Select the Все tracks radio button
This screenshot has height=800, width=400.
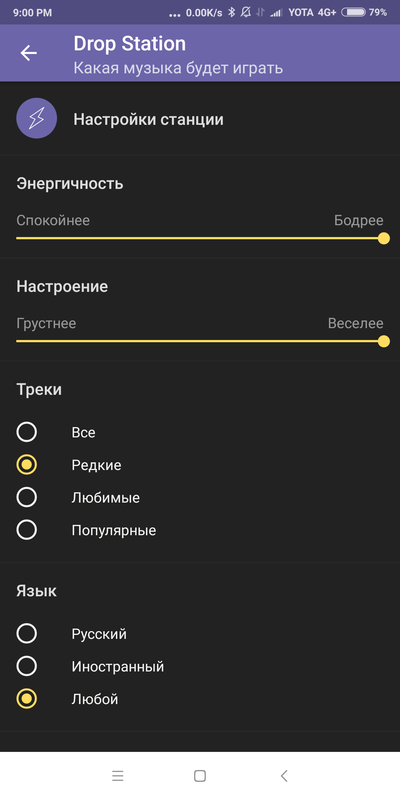27,432
